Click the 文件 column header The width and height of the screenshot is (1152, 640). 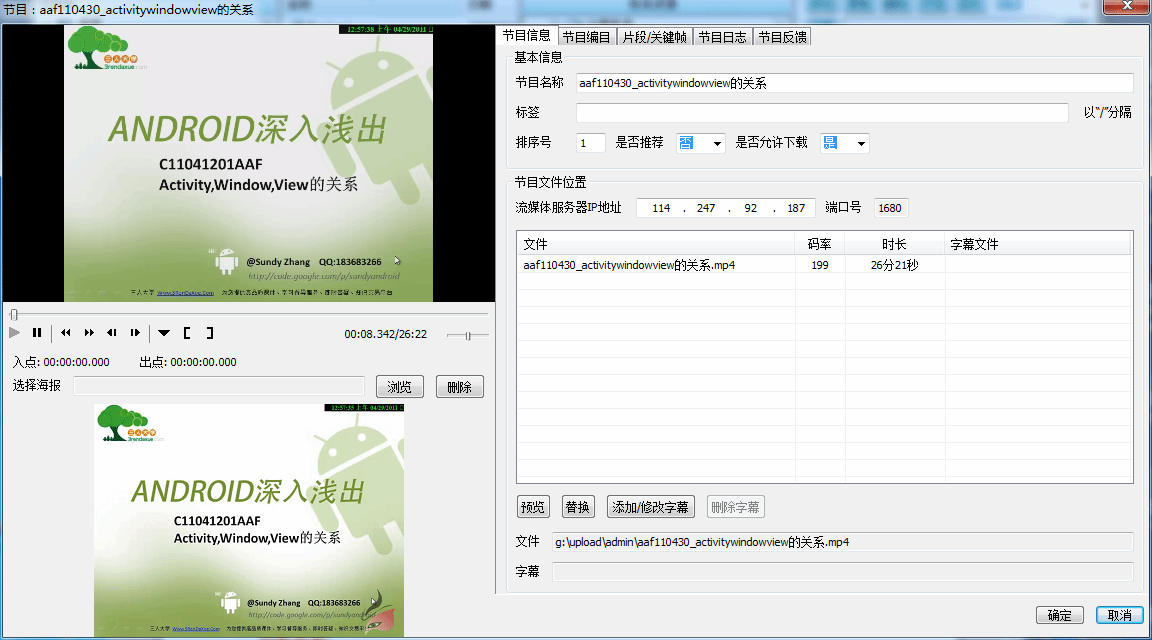pos(656,244)
